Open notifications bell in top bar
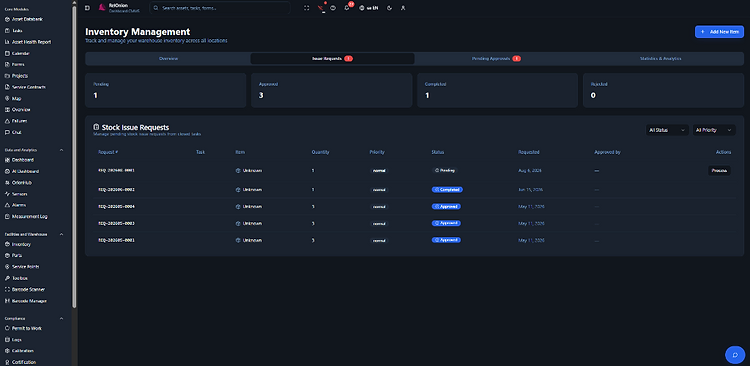 347,8
